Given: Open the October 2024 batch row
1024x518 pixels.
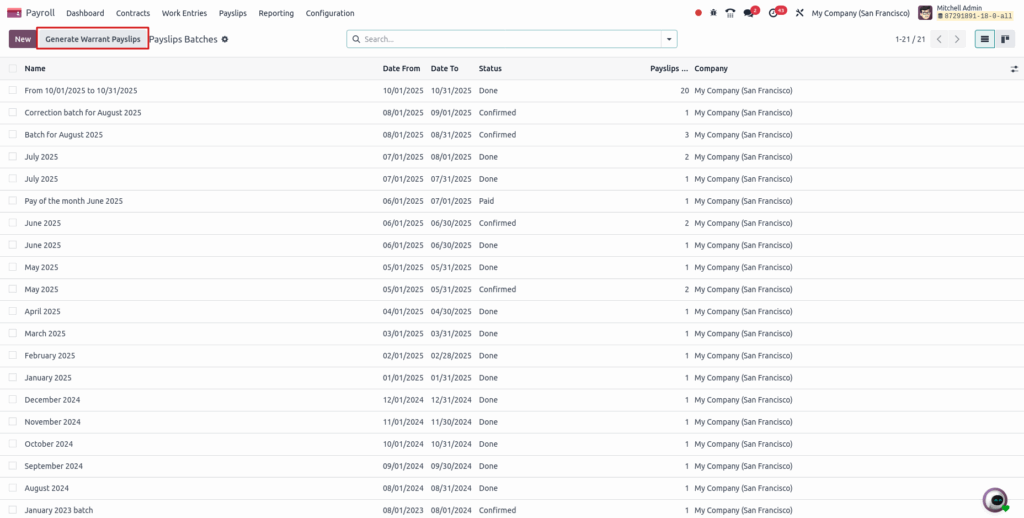Looking at the screenshot, I should tap(512, 444).
